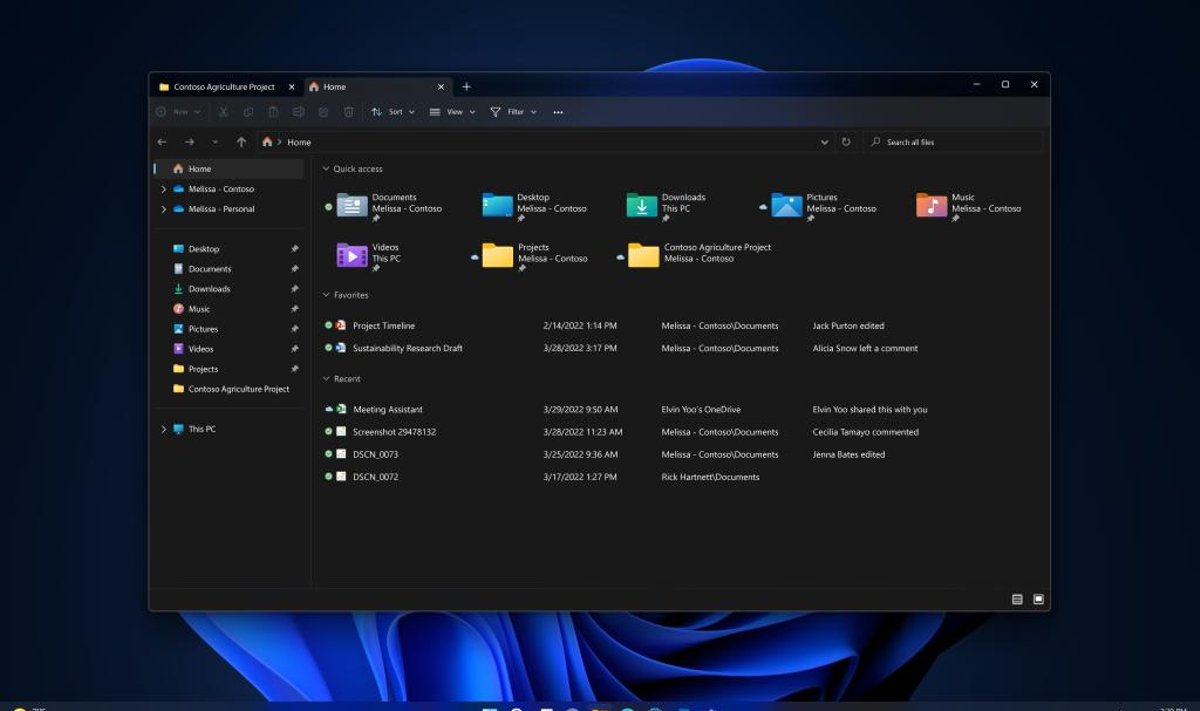
Task: Open the Sort dropdown menu
Action: point(391,112)
